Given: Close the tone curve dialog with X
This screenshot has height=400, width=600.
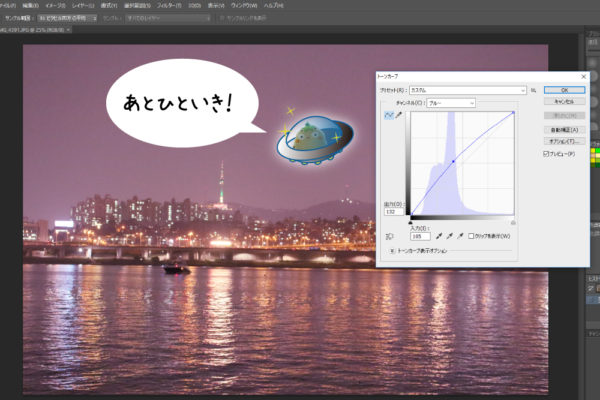Looking at the screenshot, I should [583, 76].
